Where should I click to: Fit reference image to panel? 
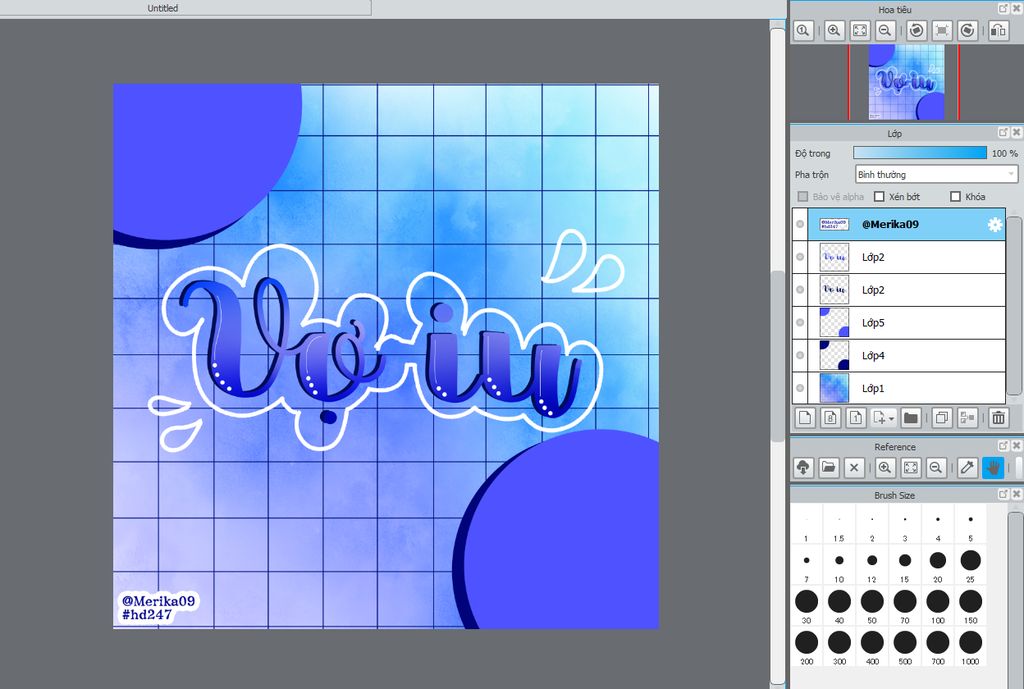(910, 468)
